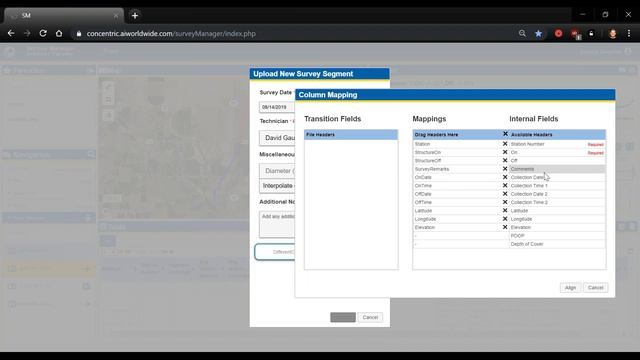Cancel the Column Mapping dialog
The height and width of the screenshot is (360, 640).
[x=596, y=288]
